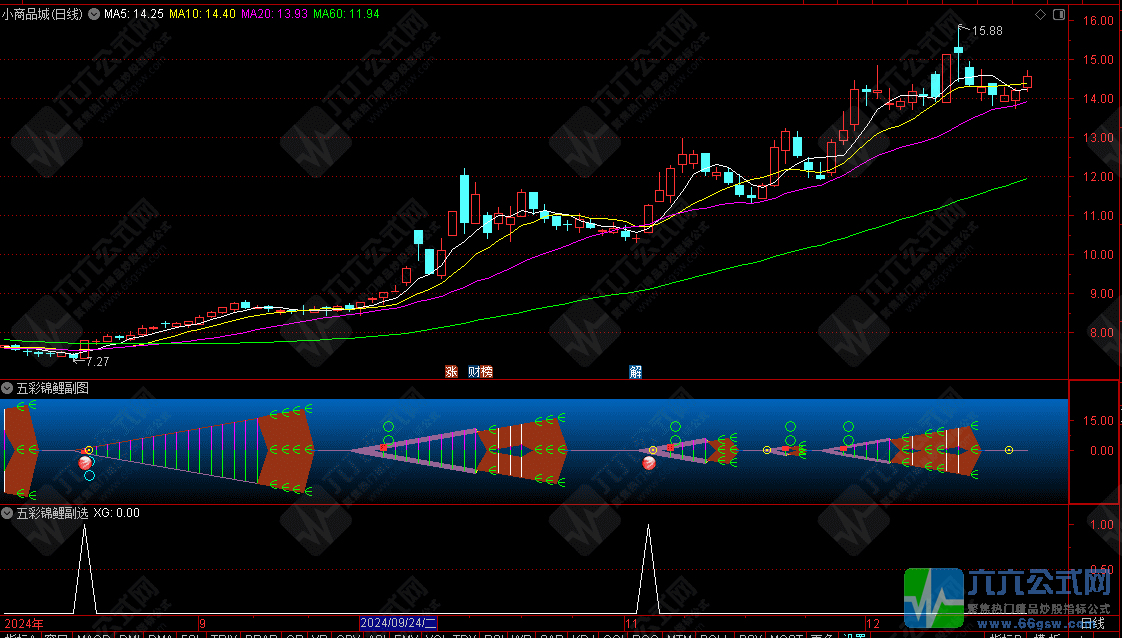
Task: Expand the 五彩锦鲤副选 indicator menu arrow
Action: (x=8, y=513)
